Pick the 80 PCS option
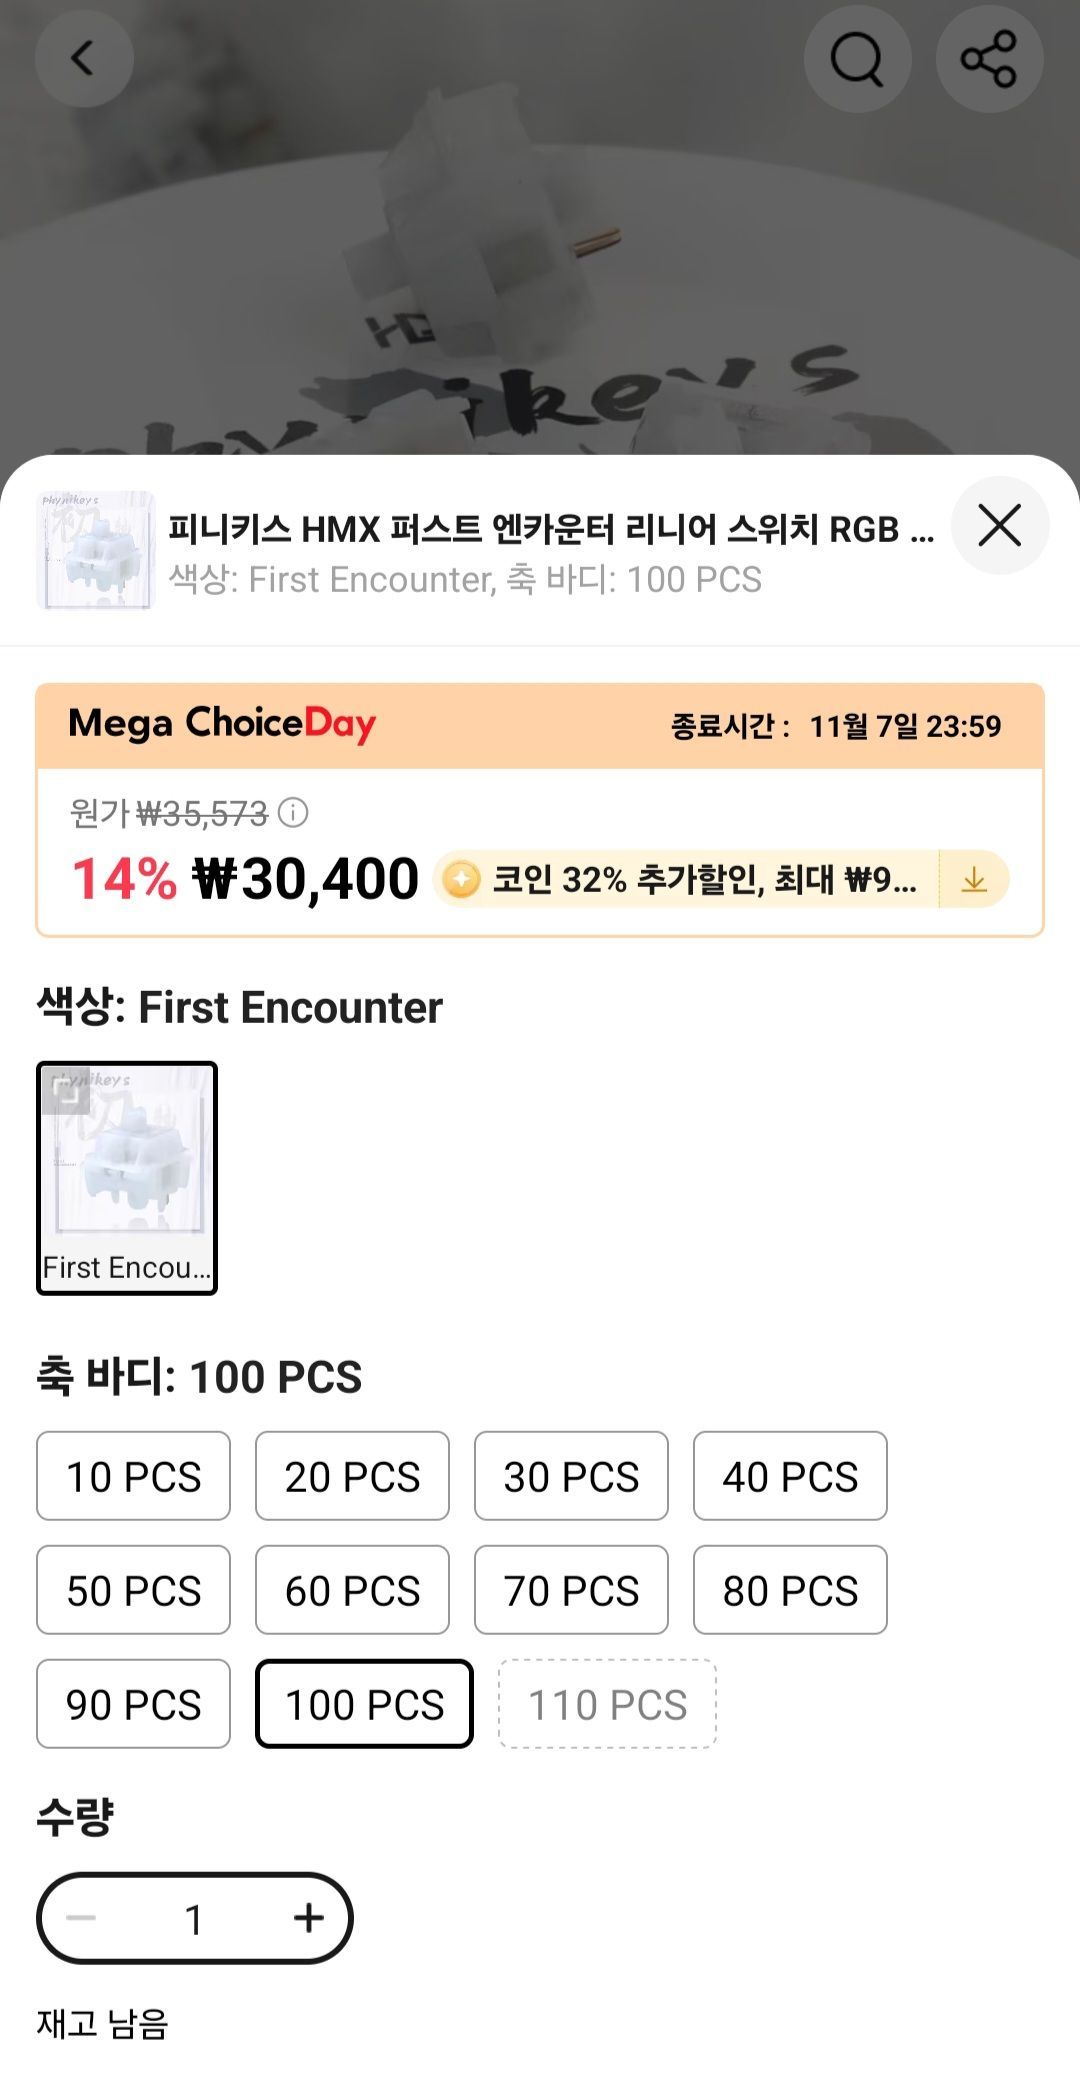The image size is (1080, 2088). pyautogui.click(x=790, y=1590)
